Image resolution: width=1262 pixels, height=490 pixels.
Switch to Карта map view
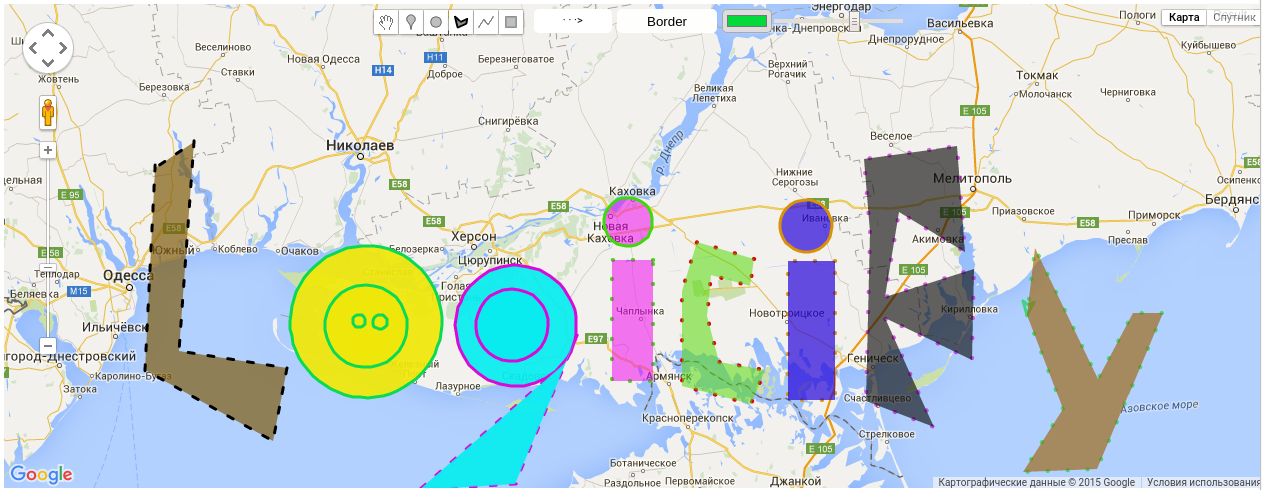(x=1184, y=18)
